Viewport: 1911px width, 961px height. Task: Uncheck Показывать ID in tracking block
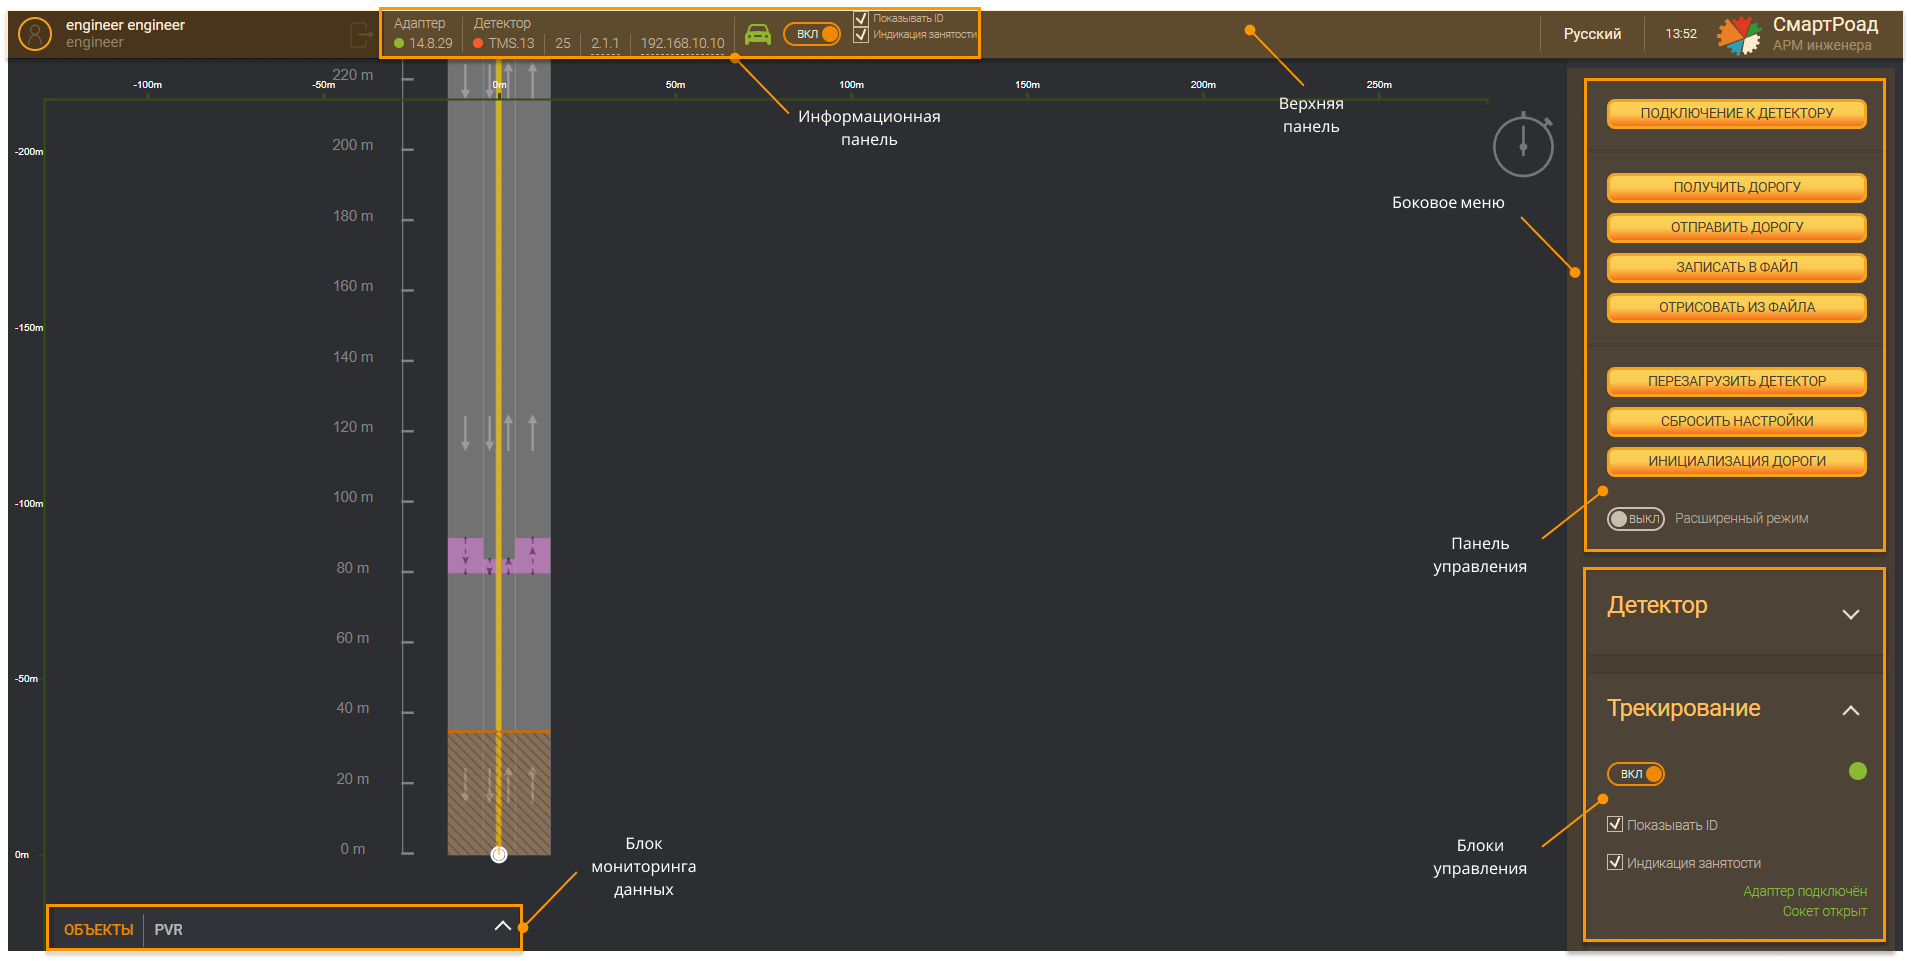click(x=1615, y=824)
